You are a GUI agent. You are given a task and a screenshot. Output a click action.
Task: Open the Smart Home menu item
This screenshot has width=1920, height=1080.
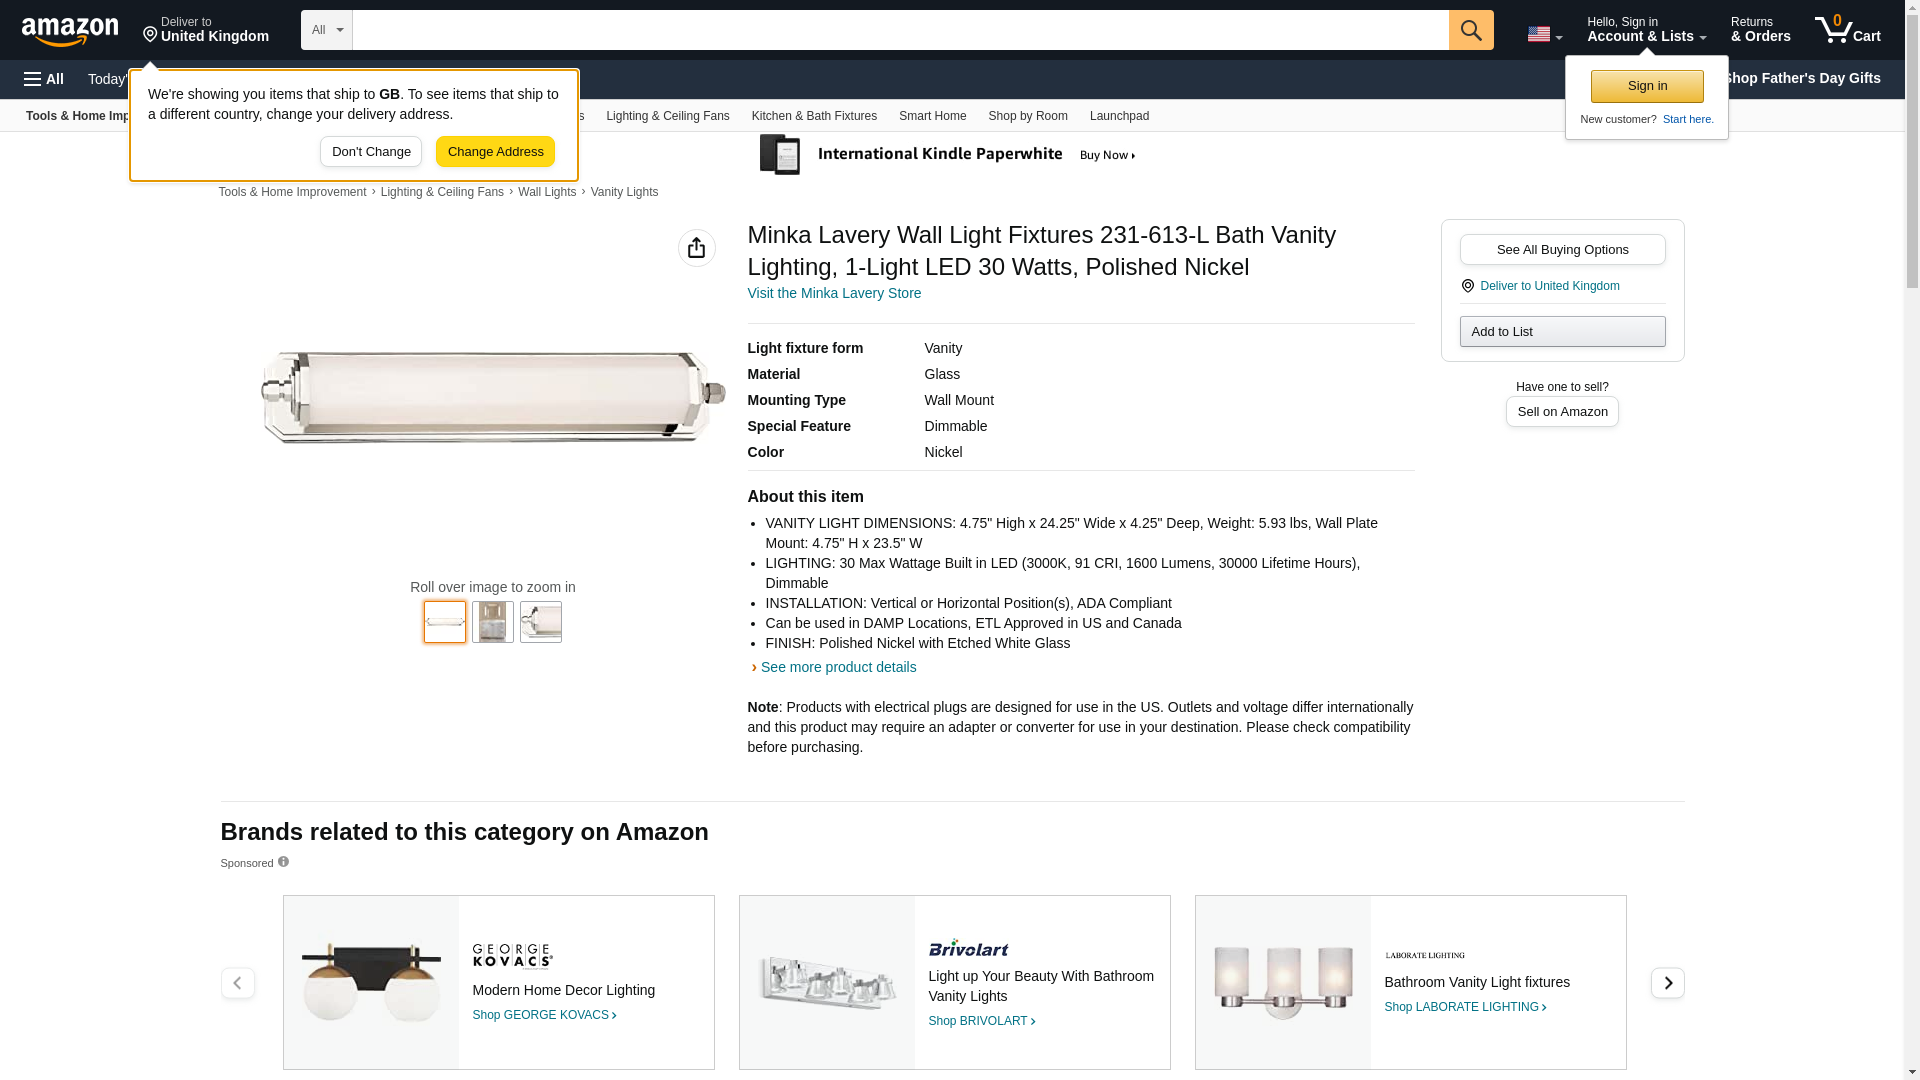932,116
